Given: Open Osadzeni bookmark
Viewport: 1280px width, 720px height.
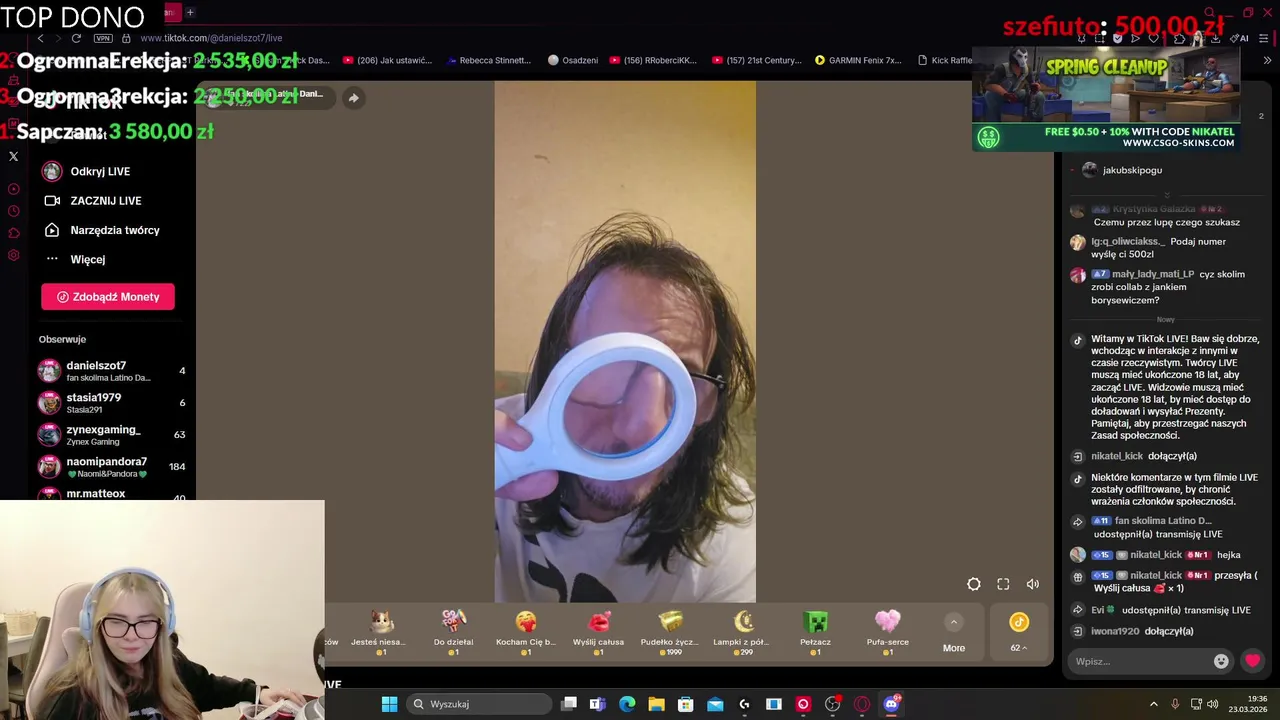Looking at the screenshot, I should click(573, 60).
